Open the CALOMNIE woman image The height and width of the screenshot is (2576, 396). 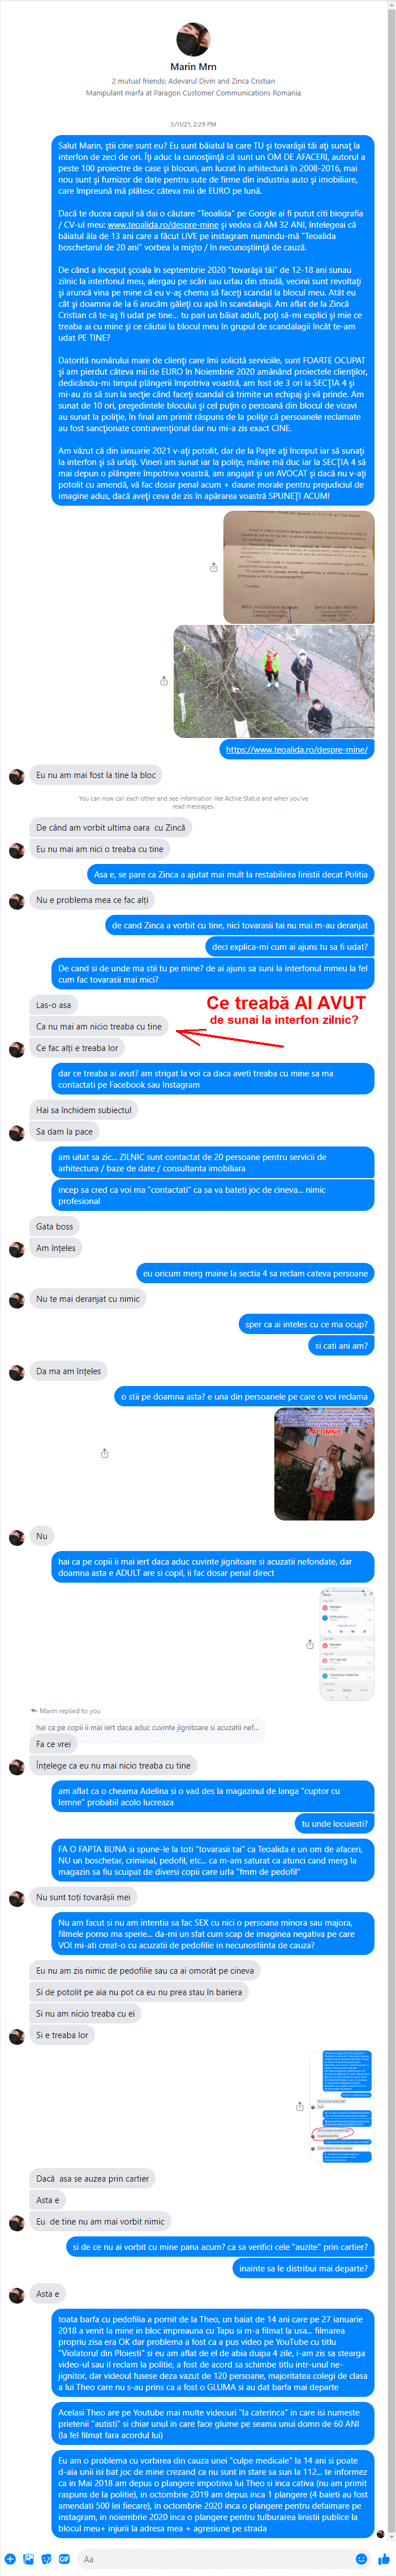coord(324,1463)
